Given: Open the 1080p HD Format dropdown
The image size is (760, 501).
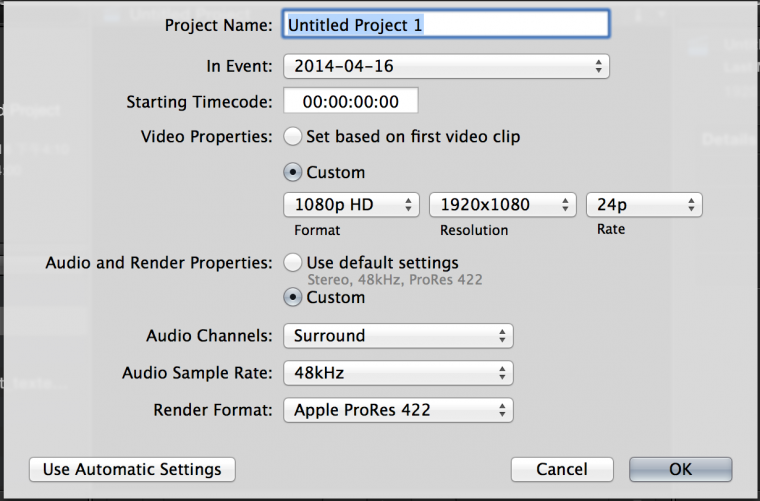Looking at the screenshot, I should click(x=351, y=205).
